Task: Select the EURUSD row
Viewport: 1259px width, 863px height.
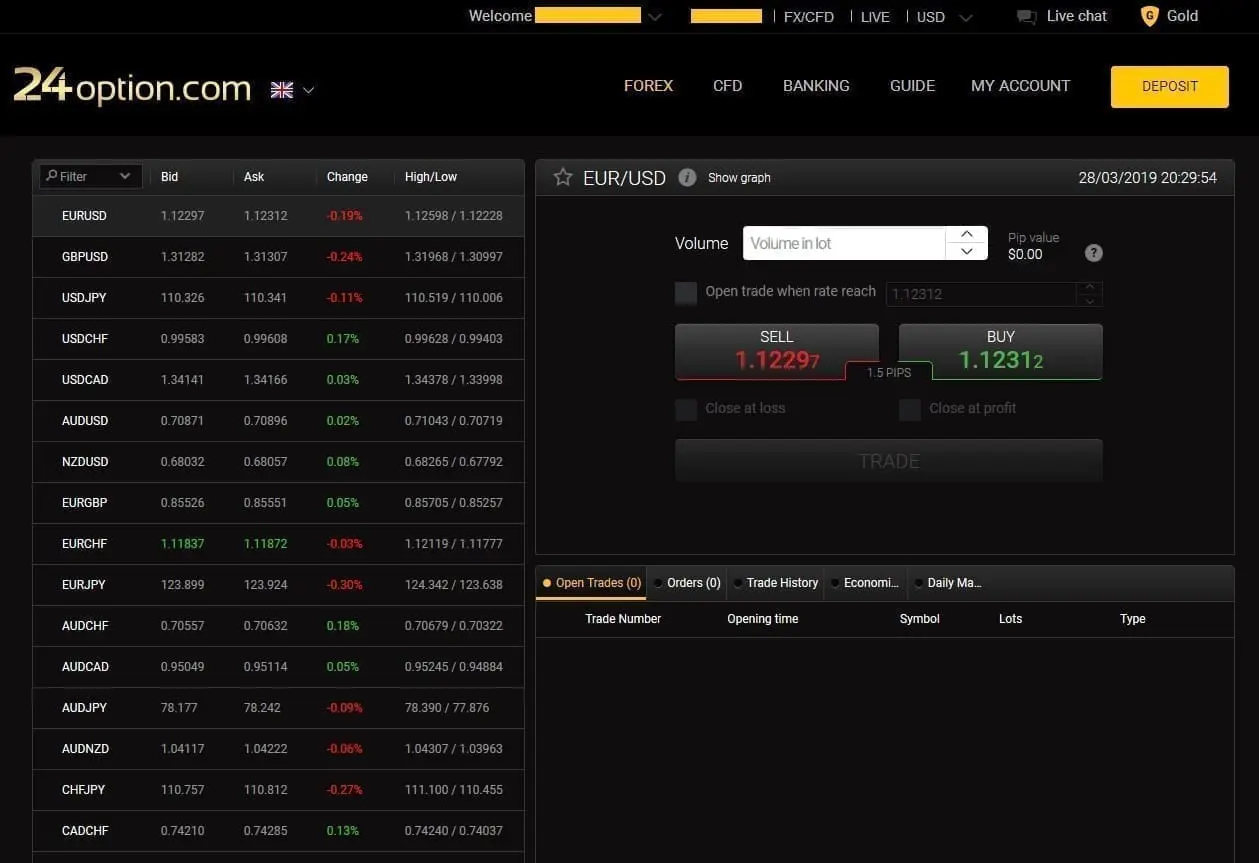Action: coord(278,216)
